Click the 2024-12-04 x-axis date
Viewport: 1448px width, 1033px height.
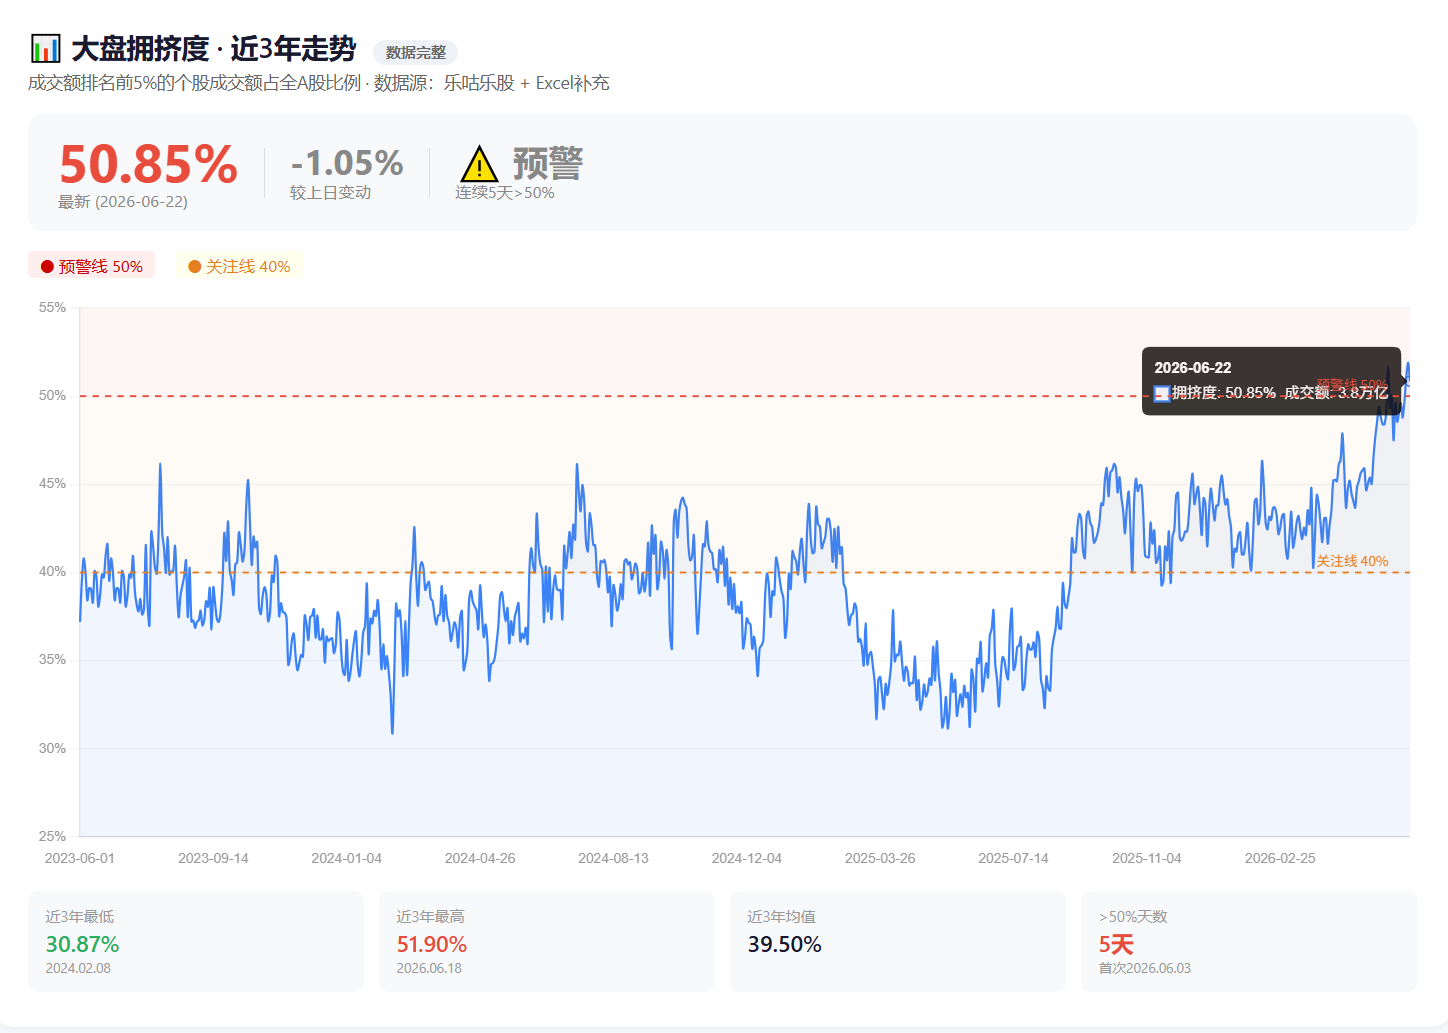click(747, 858)
